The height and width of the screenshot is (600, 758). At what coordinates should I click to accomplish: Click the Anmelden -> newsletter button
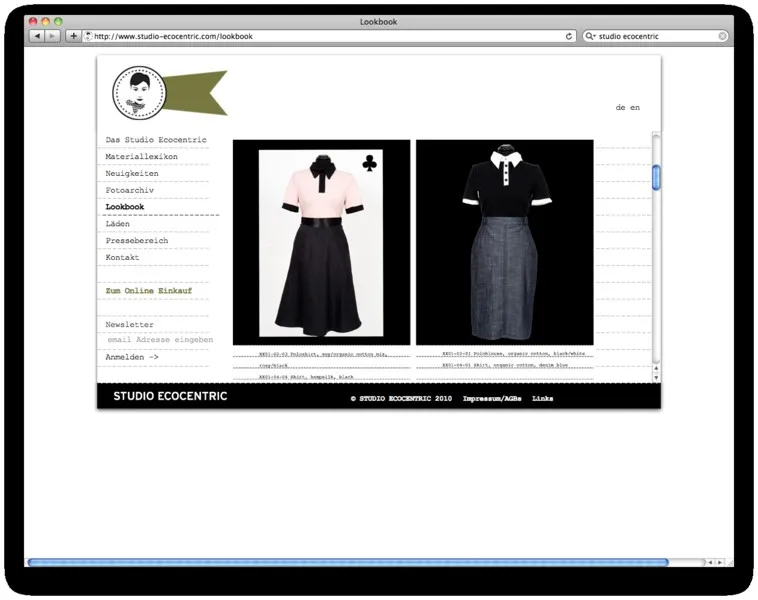click(x=131, y=357)
